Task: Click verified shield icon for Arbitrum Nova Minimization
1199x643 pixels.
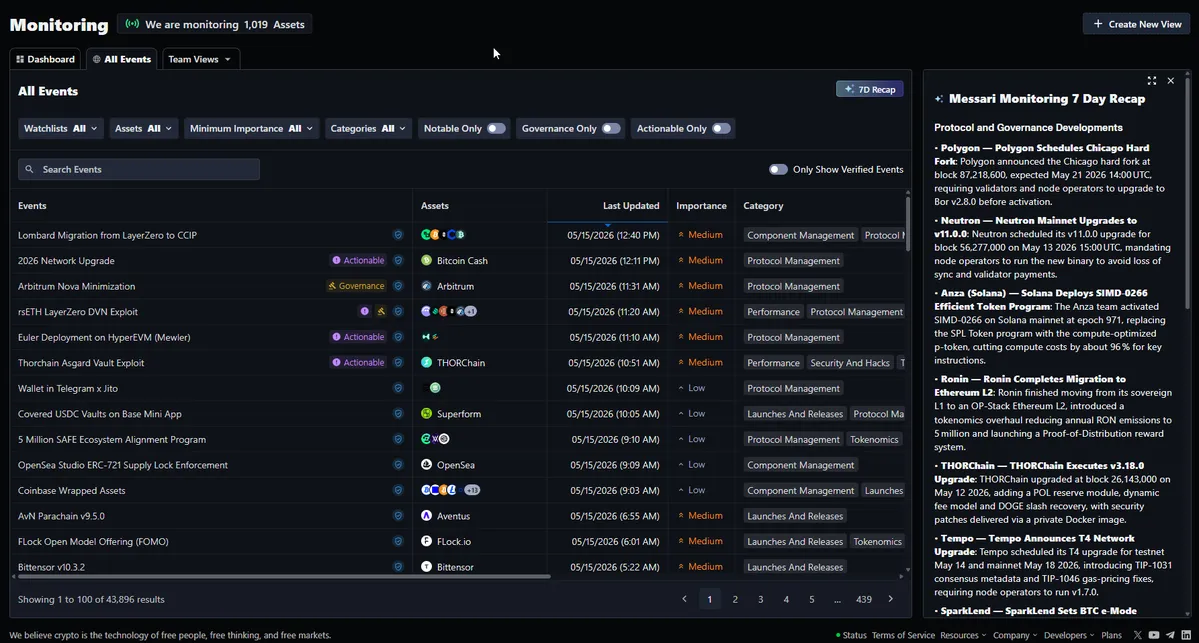Action: pos(398,286)
